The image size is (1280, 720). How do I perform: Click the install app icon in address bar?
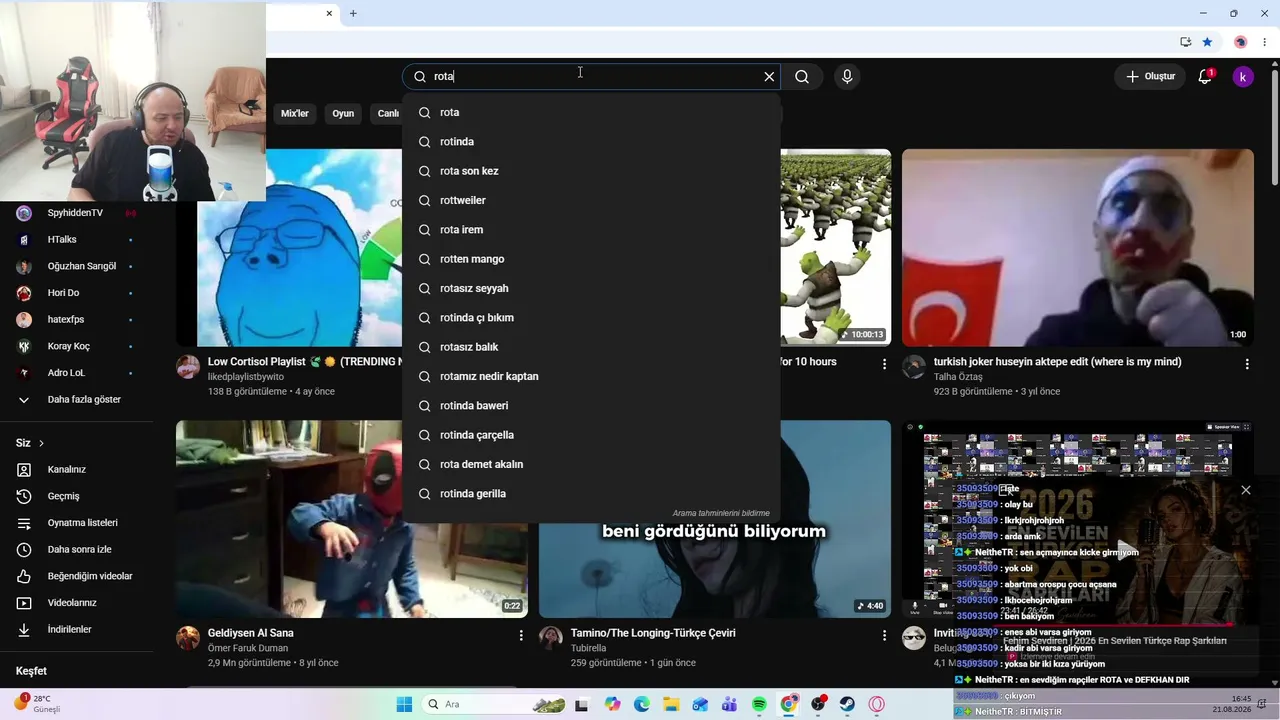1185,42
